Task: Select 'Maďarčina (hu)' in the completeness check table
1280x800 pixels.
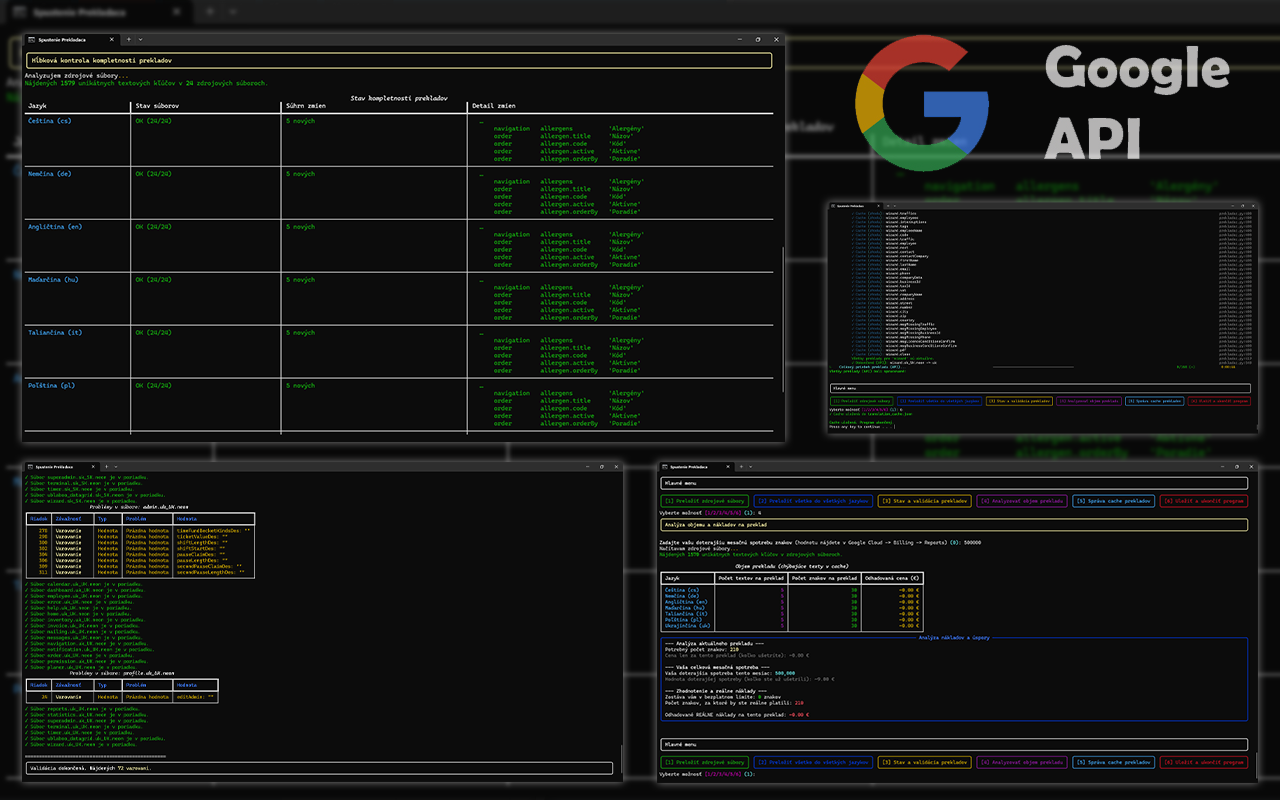Action: click(x=53, y=280)
